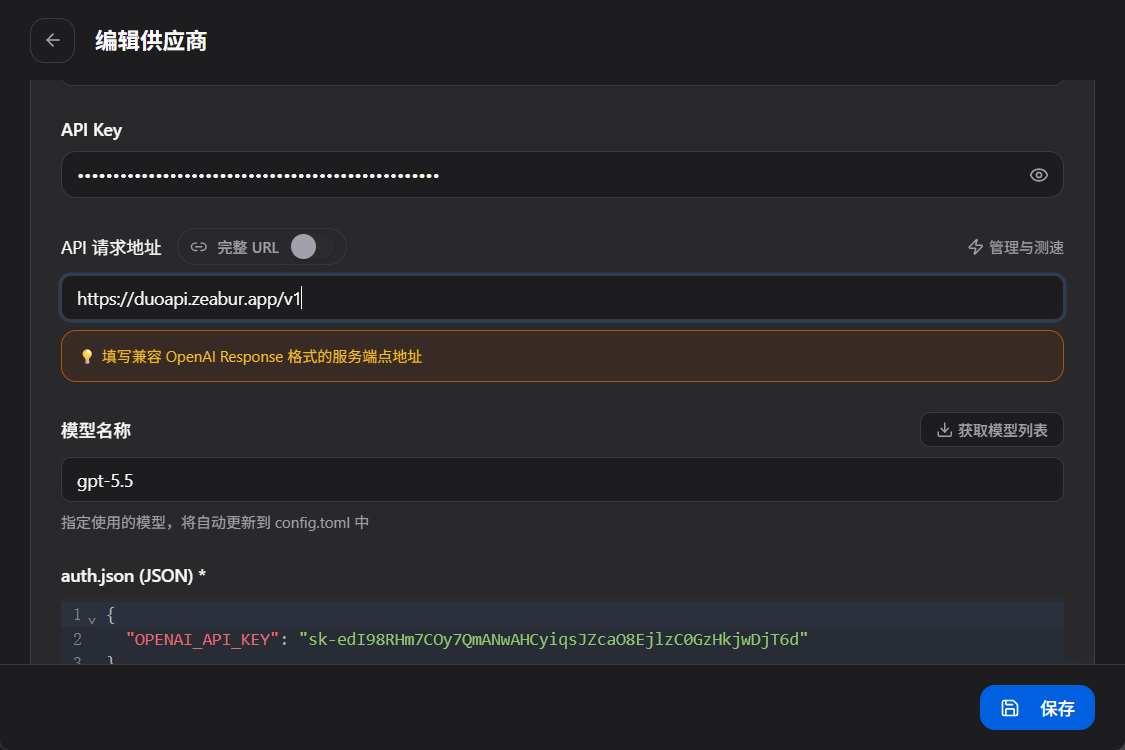Click line number 2 in the editor gutter
This screenshot has height=750, width=1125.
(77, 639)
